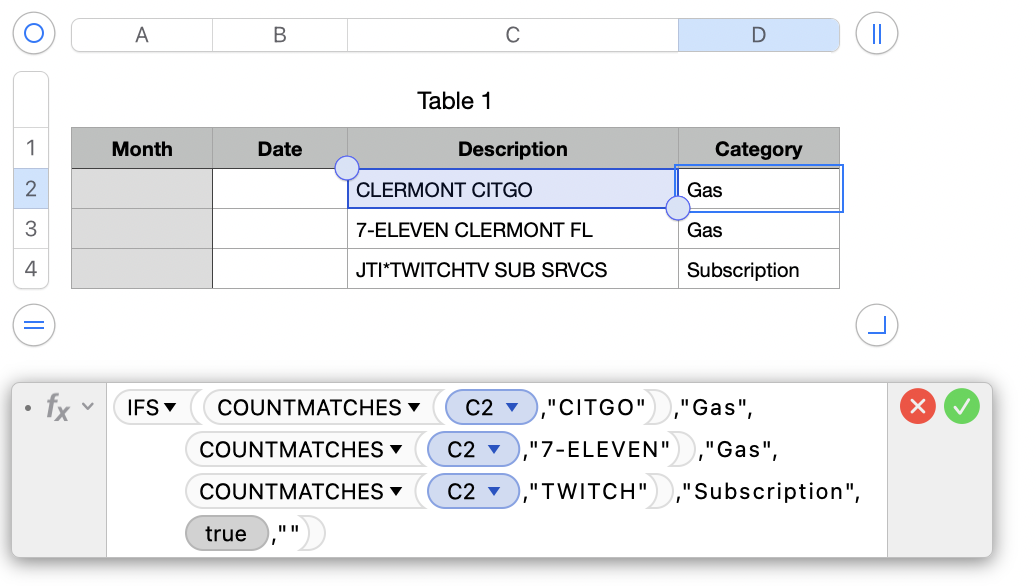Expand first COUNTMATCHES function arrow

[413, 408]
